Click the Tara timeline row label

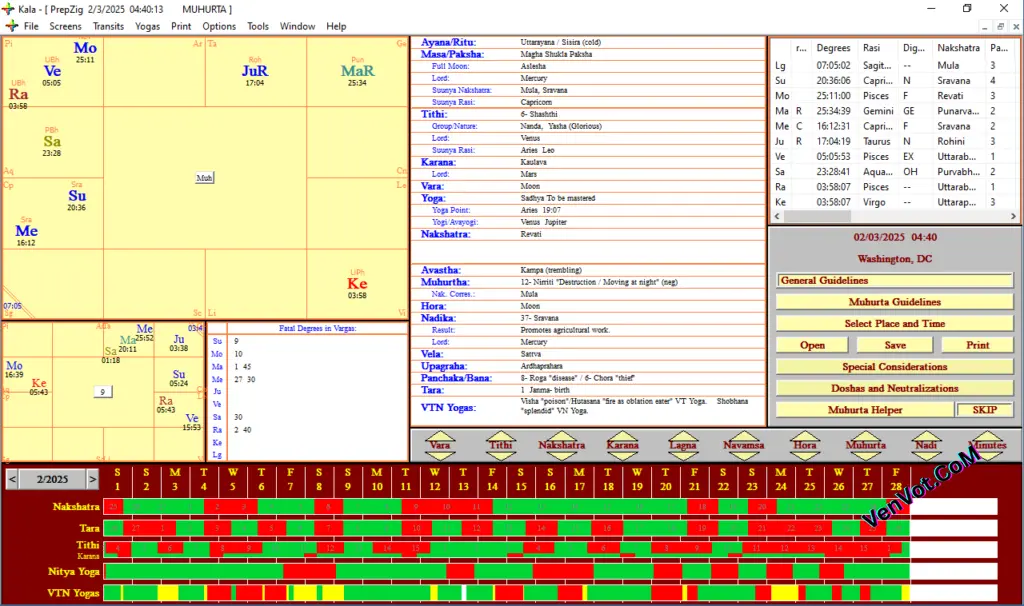[89, 528]
